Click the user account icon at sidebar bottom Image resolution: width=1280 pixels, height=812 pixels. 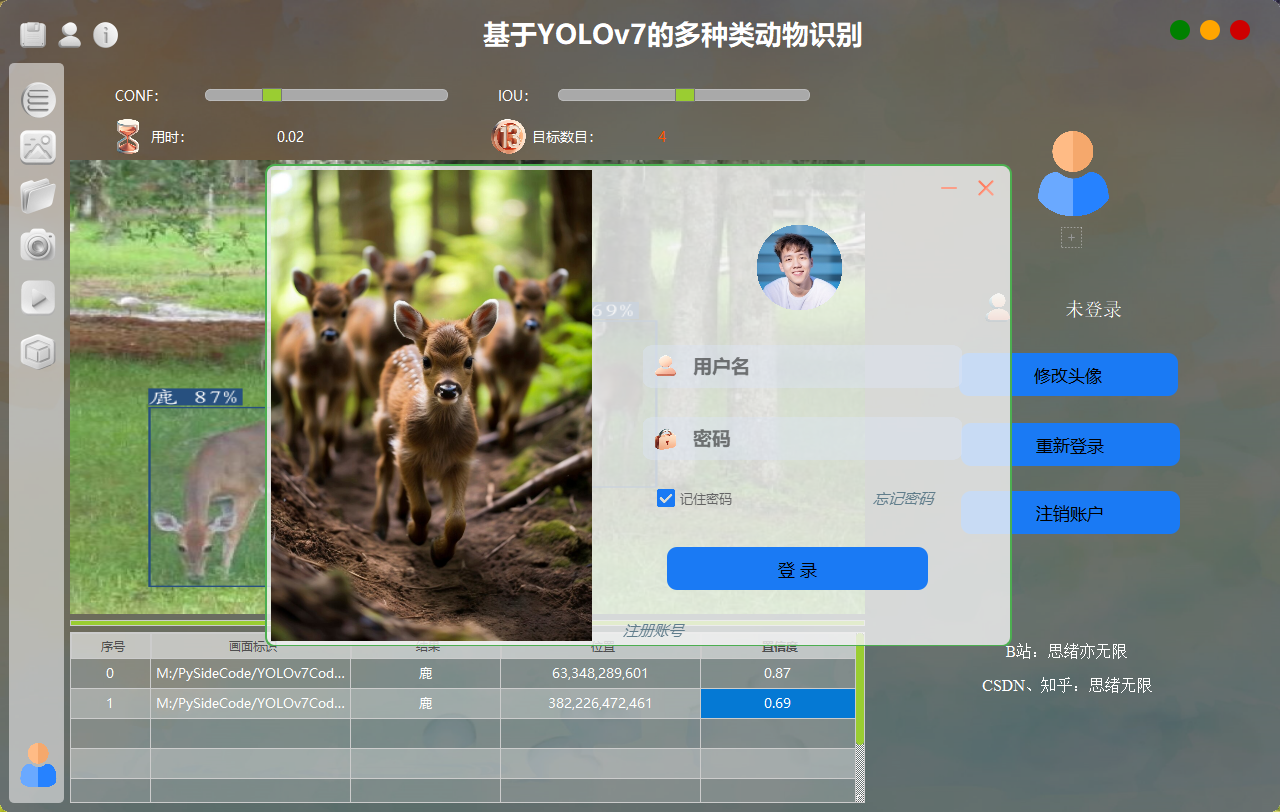click(x=38, y=765)
